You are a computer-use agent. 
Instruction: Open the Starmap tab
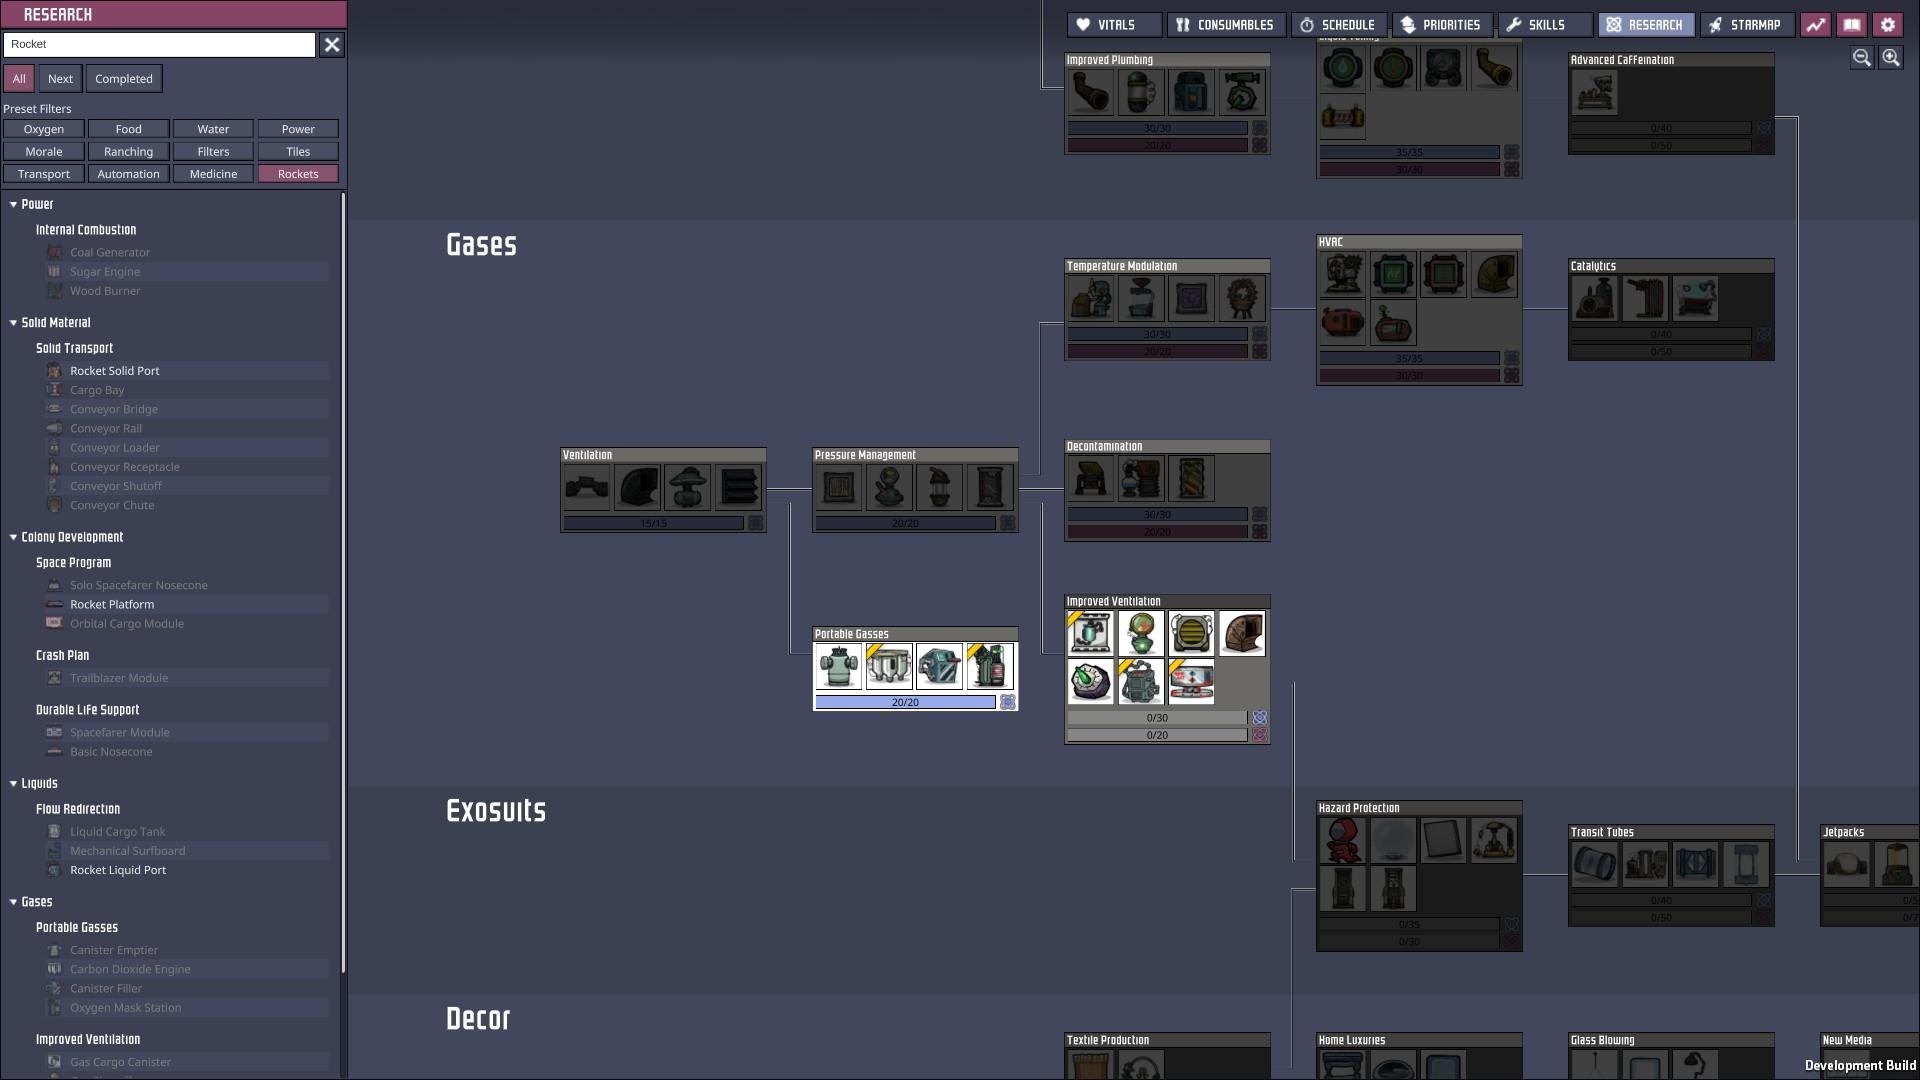(x=1745, y=25)
